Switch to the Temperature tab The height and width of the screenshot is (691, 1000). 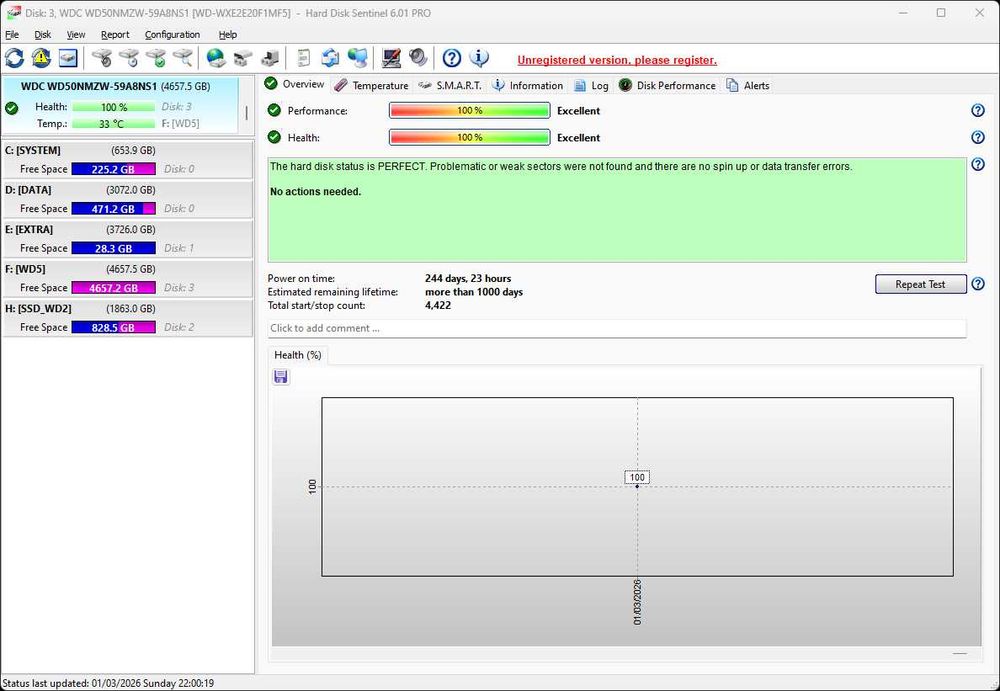click(x=371, y=85)
